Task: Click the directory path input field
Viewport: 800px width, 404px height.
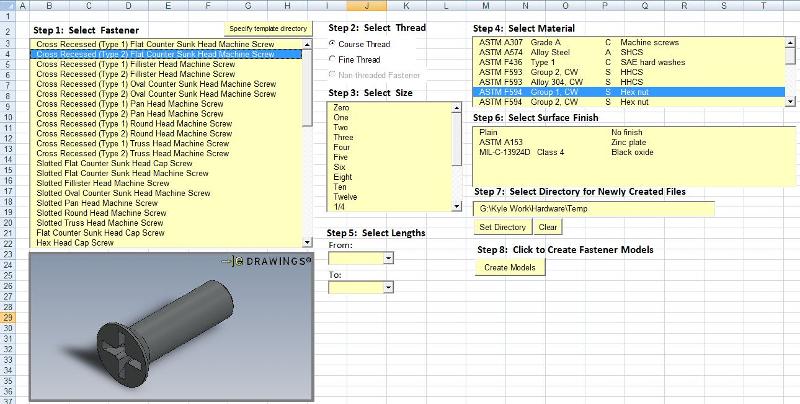Action: [x=594, y=209]
